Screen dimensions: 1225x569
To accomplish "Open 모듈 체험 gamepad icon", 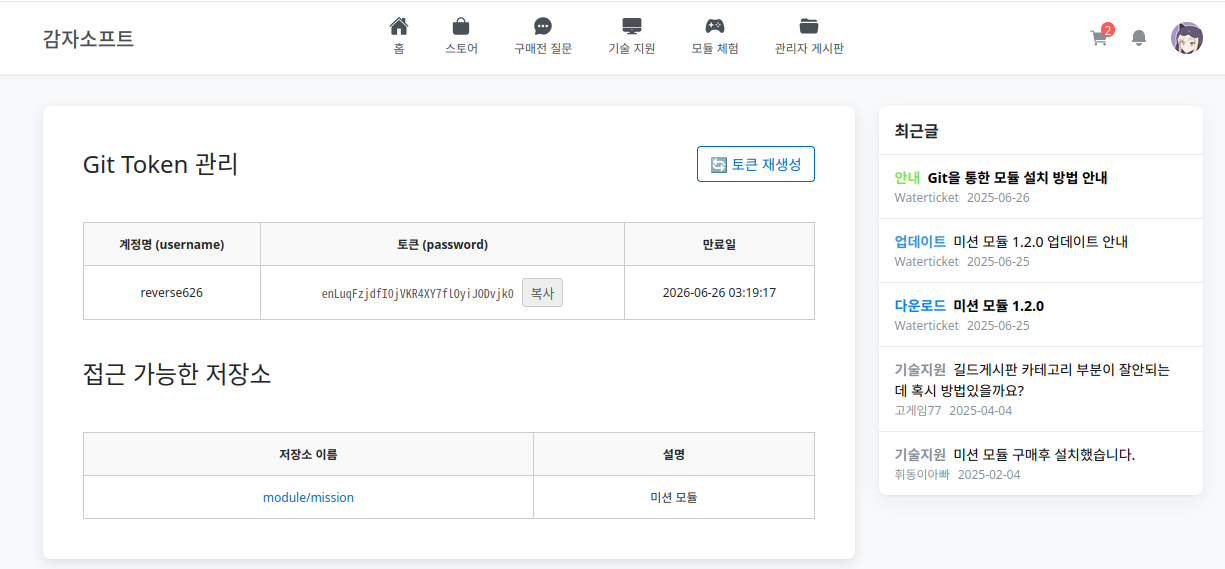I will pyautogui.click(x=715, y=26).
